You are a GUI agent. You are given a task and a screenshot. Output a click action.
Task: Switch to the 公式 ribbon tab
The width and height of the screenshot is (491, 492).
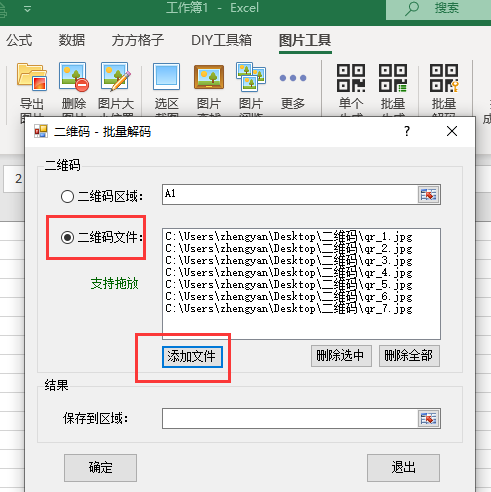click(19, 41)
